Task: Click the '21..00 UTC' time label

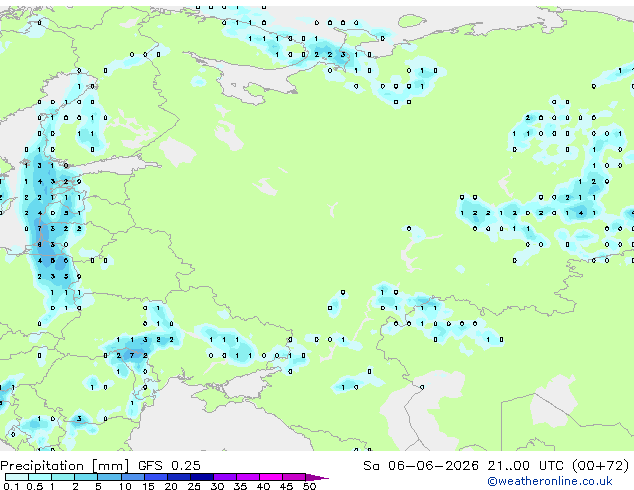Action: pyautogui.click(x=525, y=466)
